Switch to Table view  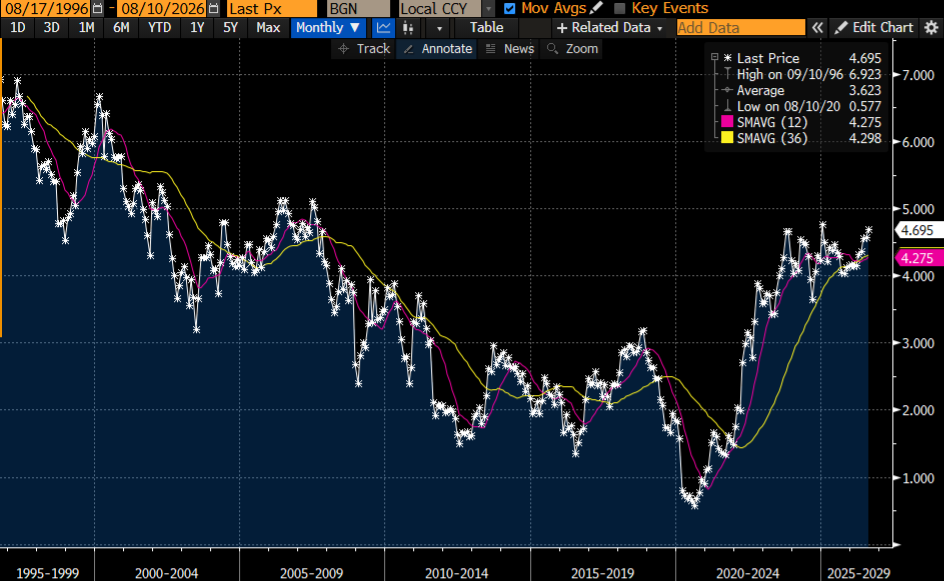486,28
